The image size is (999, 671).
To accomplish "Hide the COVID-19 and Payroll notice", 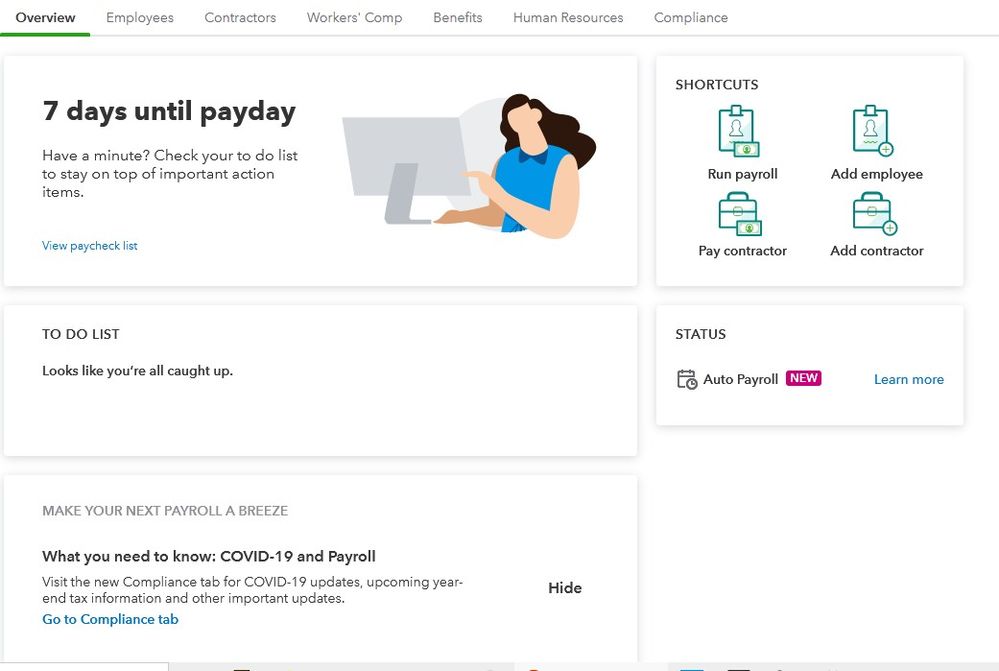I will click(565, 588).
